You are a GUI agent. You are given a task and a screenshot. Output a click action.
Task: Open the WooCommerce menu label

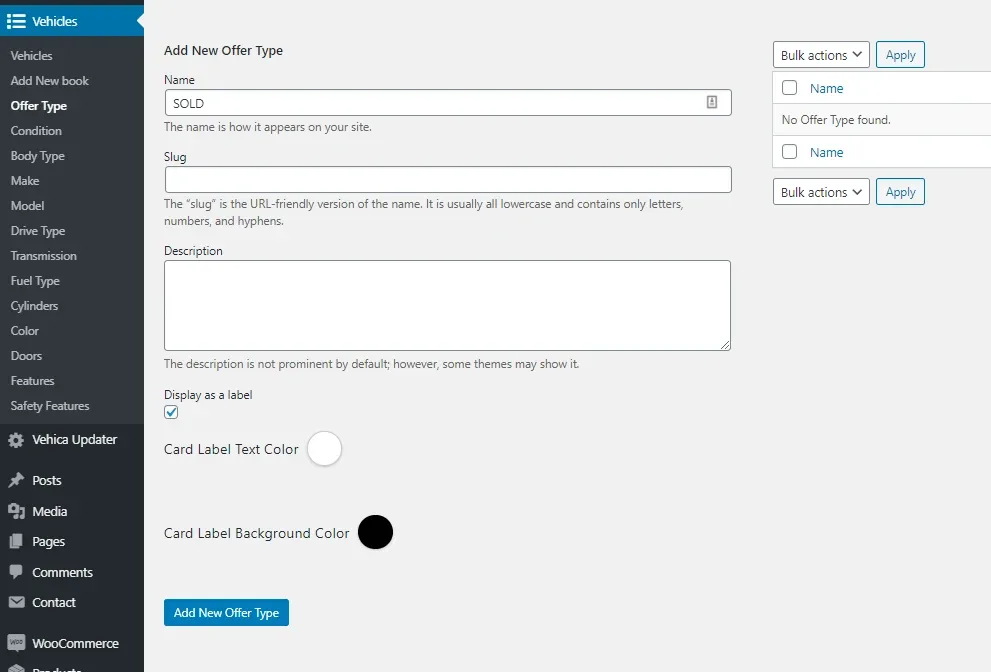[75, 644]
